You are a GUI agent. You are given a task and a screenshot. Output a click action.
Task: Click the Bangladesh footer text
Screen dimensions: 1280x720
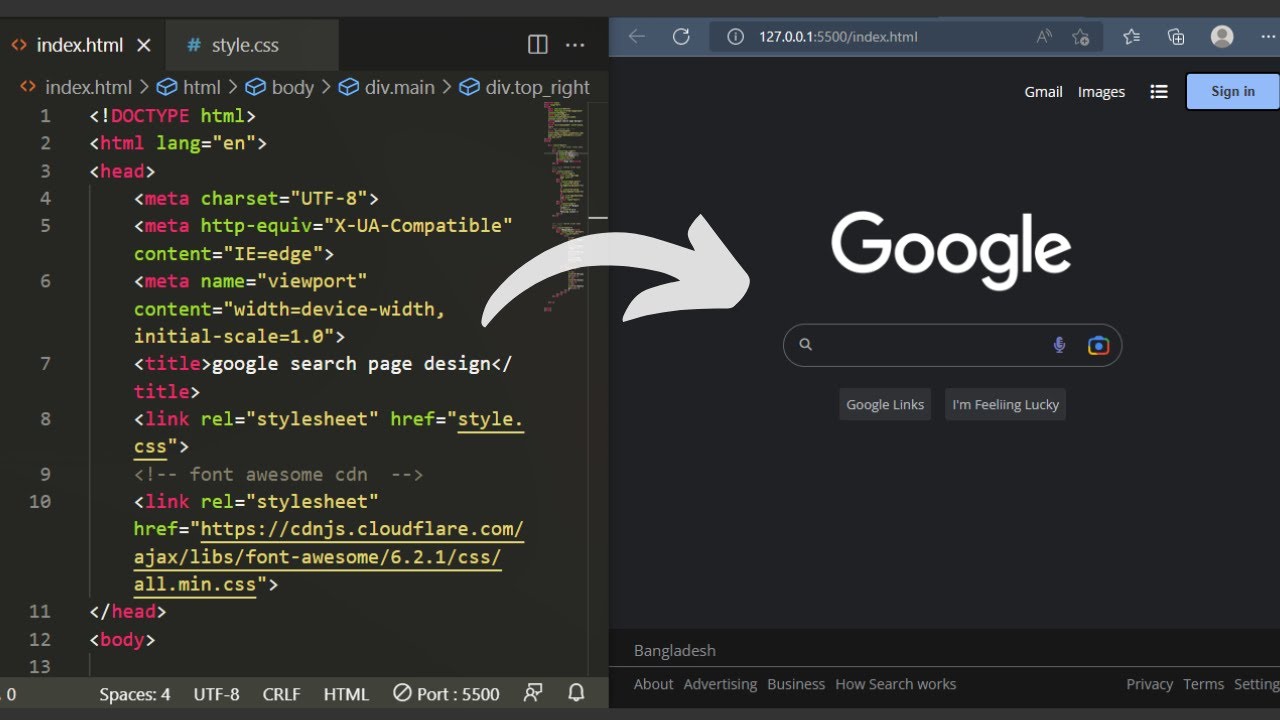[x=675, y=651]
